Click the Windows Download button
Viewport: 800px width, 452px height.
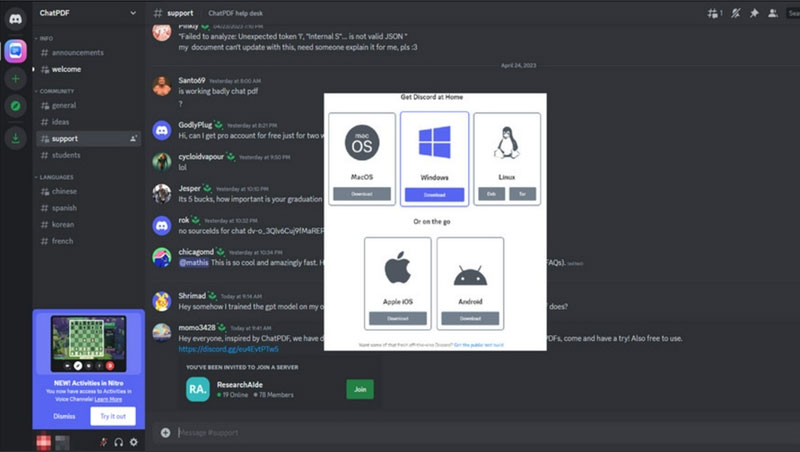[434, 194]
